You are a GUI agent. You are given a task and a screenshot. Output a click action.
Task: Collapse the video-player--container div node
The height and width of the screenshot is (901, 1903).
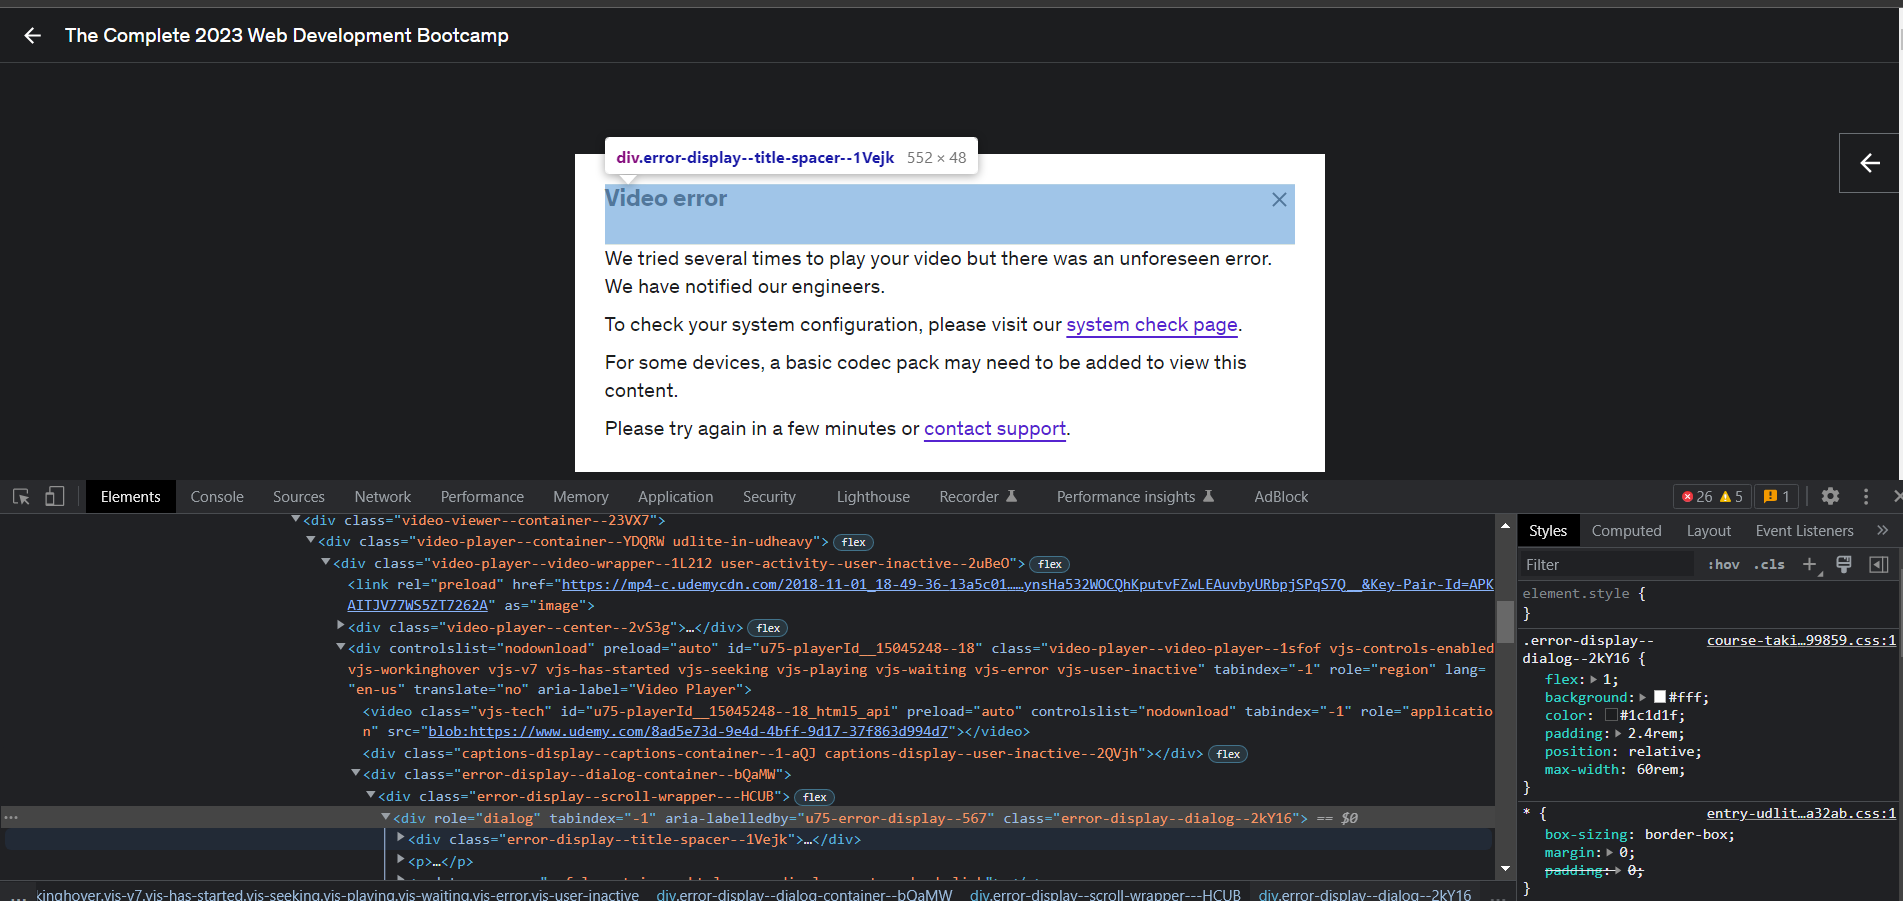[x=311, y=541]
